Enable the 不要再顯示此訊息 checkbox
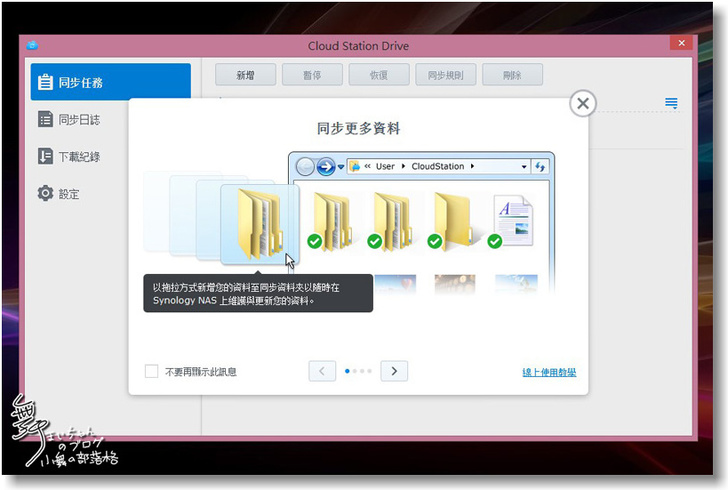728x490 pixels. coord(151,371)
